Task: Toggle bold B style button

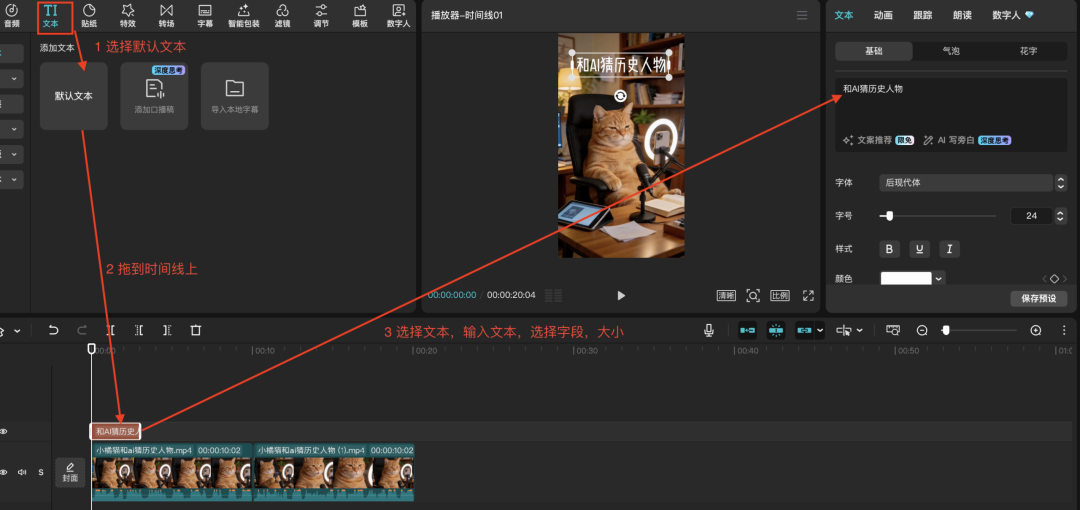Action: 889,249
